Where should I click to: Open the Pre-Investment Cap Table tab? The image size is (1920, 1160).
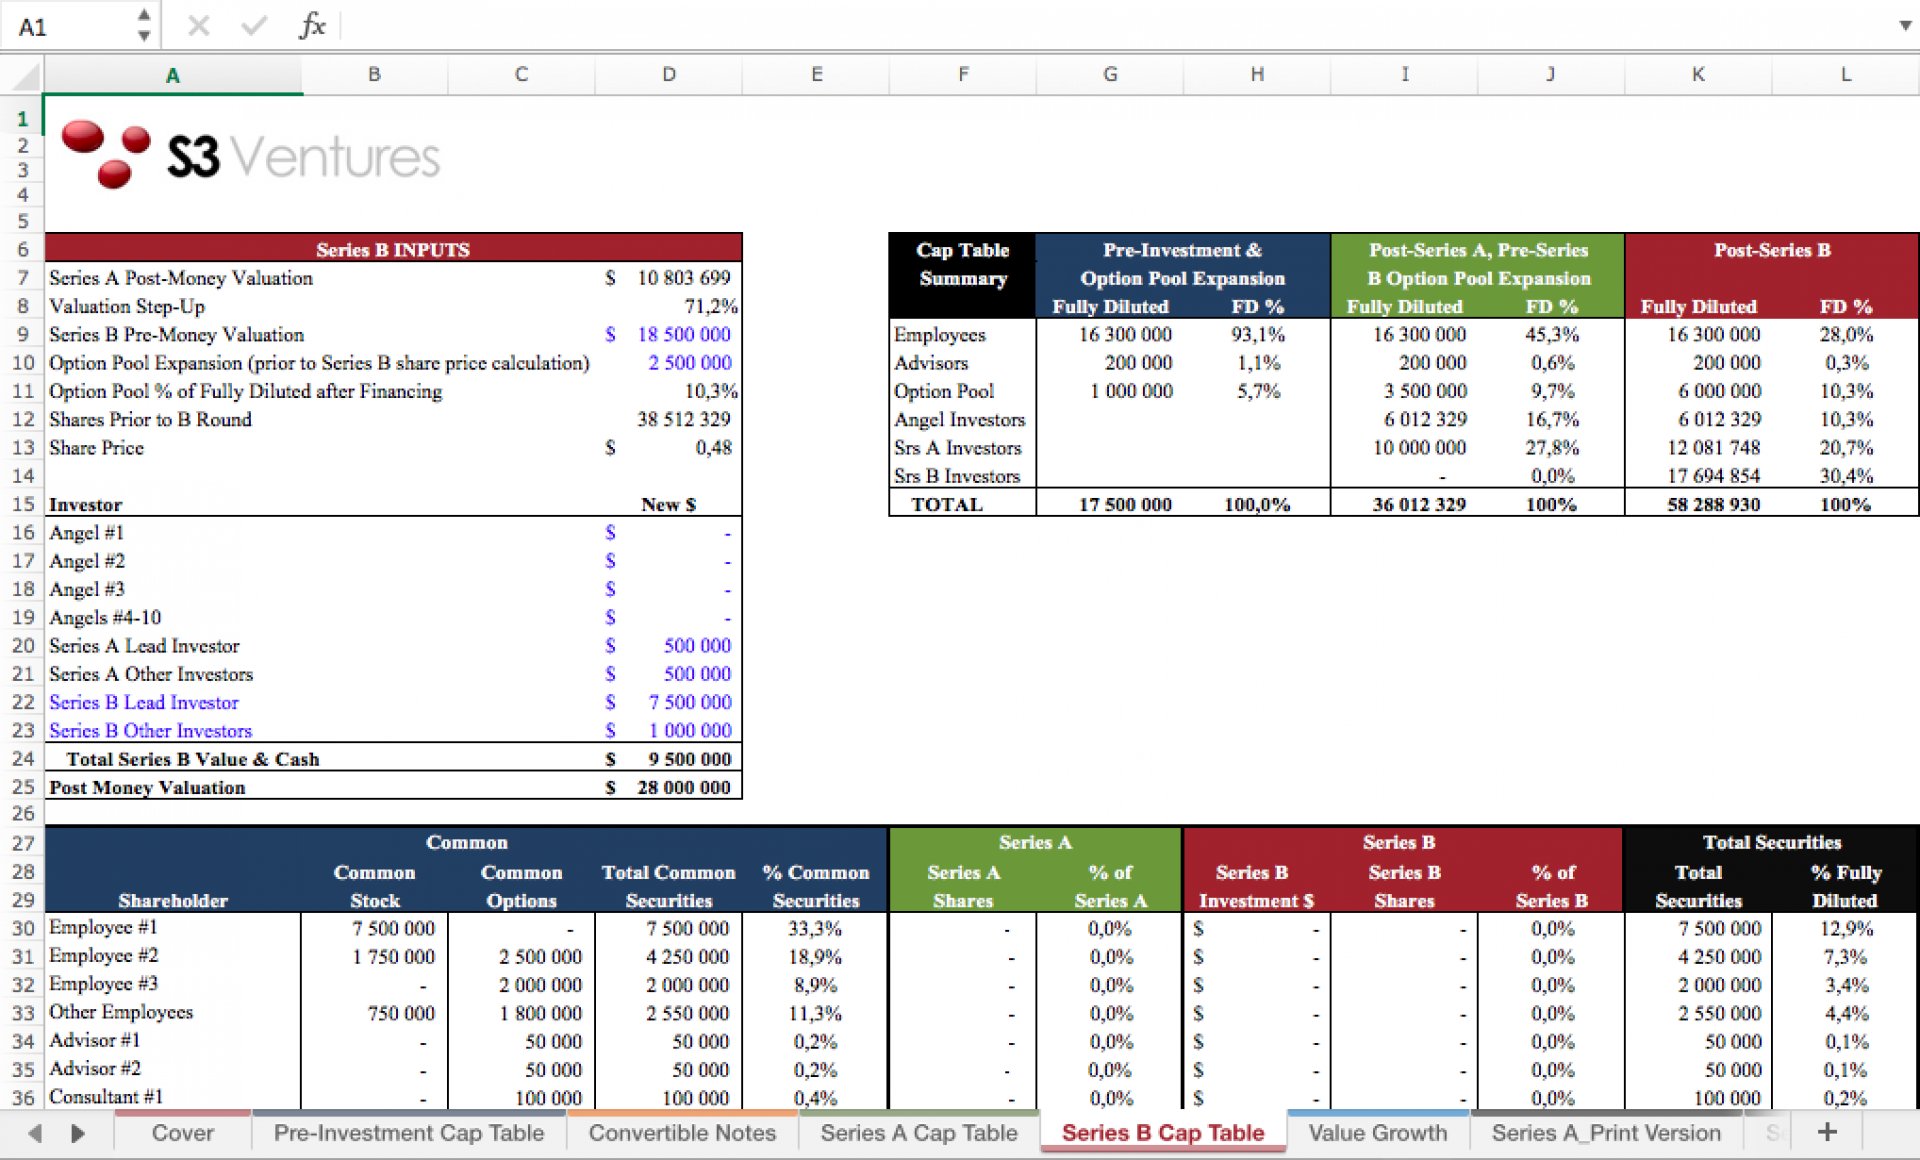pos(409,1133)
